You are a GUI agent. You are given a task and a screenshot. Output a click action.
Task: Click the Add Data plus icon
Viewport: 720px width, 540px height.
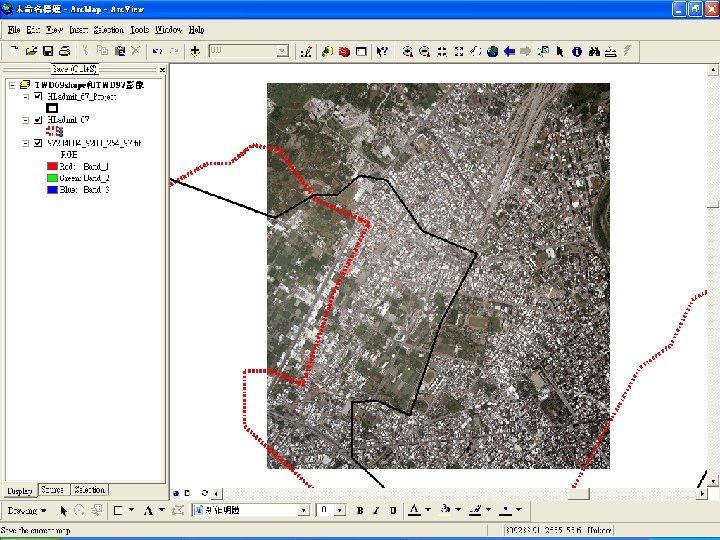[x=195, y=51]
